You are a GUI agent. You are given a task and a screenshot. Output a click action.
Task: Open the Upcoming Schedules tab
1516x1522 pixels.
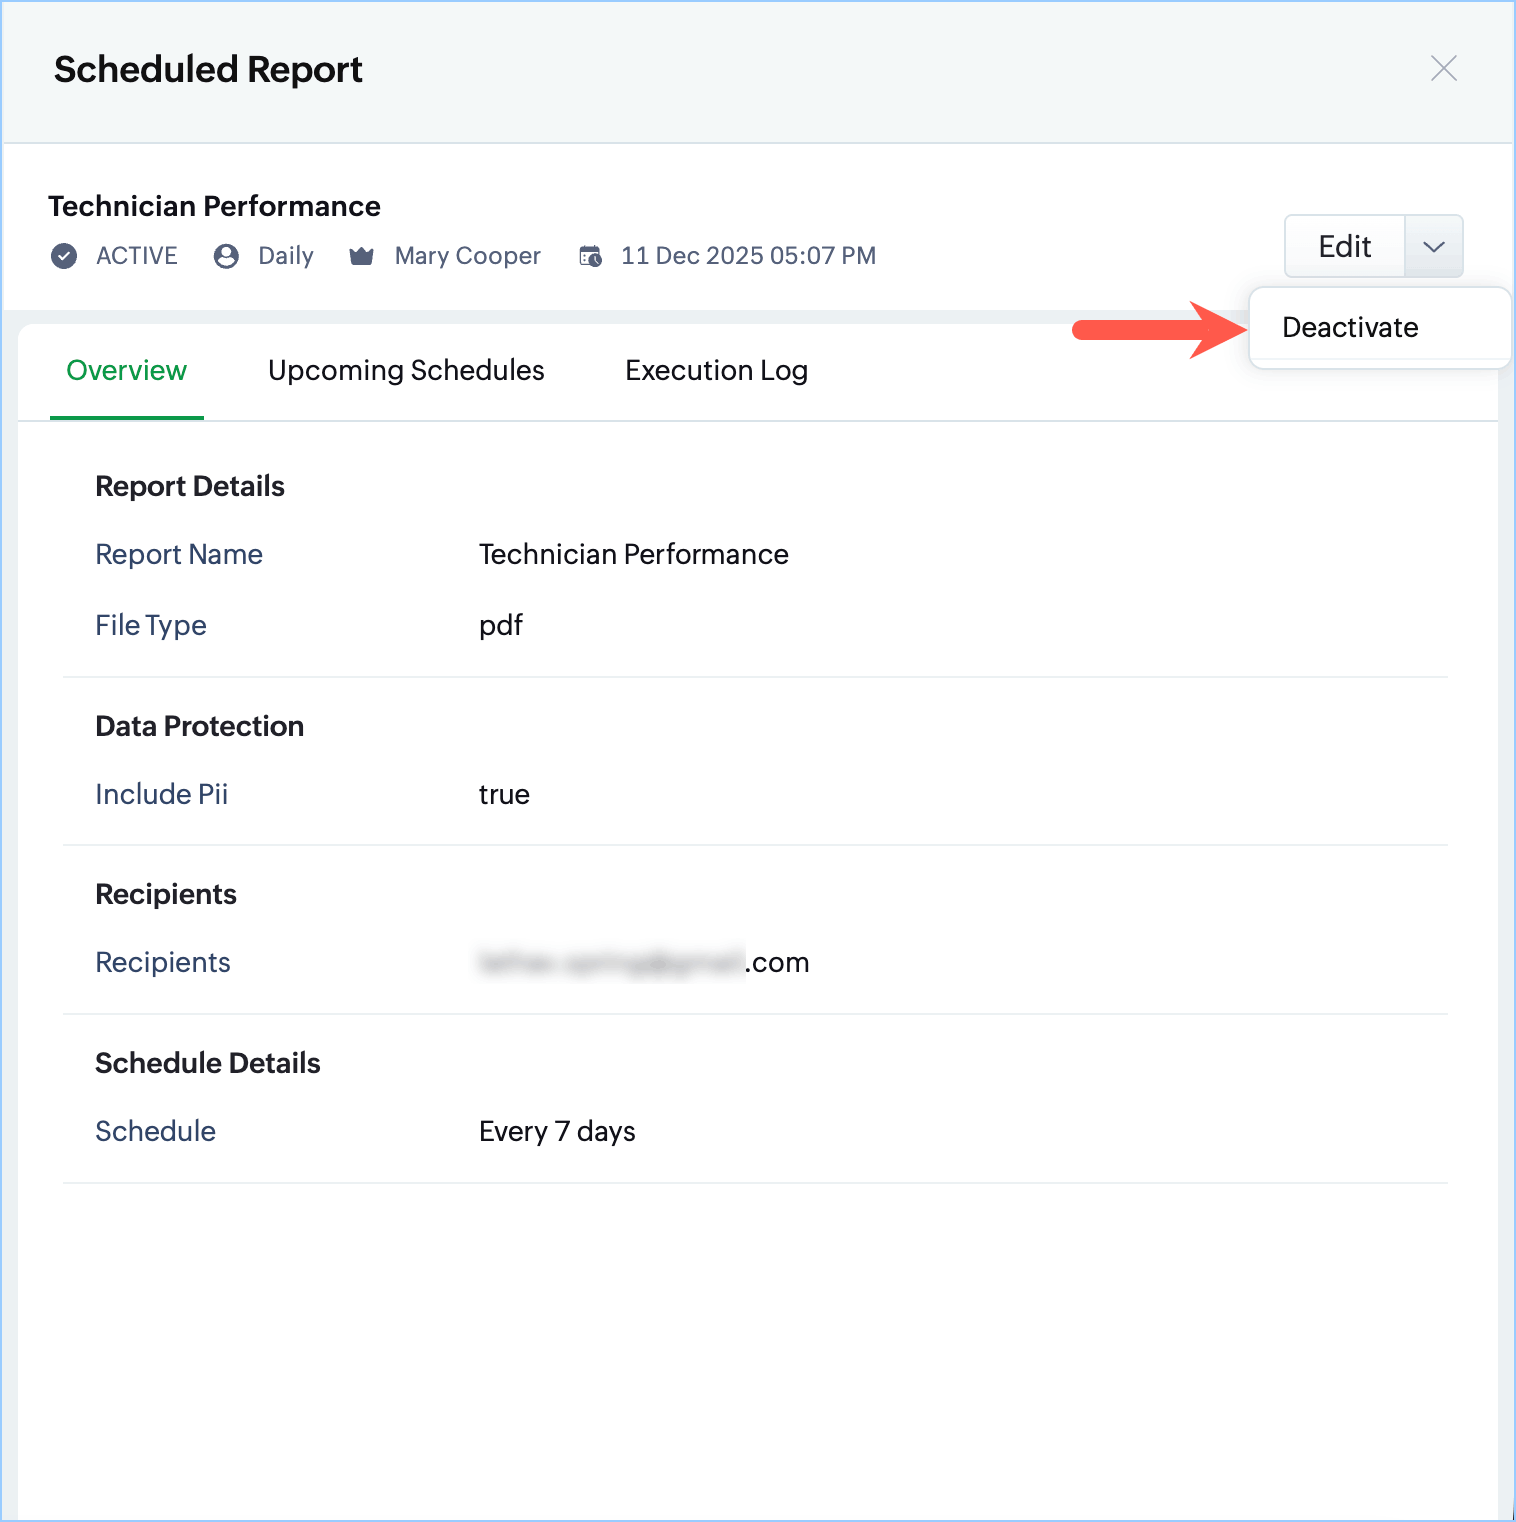pos(406,370)
